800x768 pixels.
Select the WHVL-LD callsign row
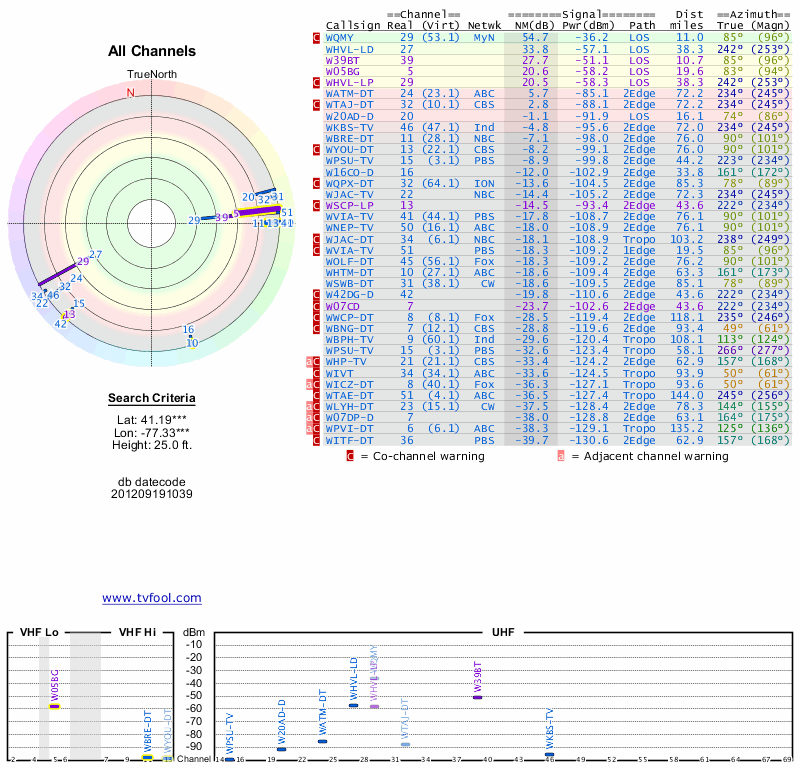tap(349, 48)
